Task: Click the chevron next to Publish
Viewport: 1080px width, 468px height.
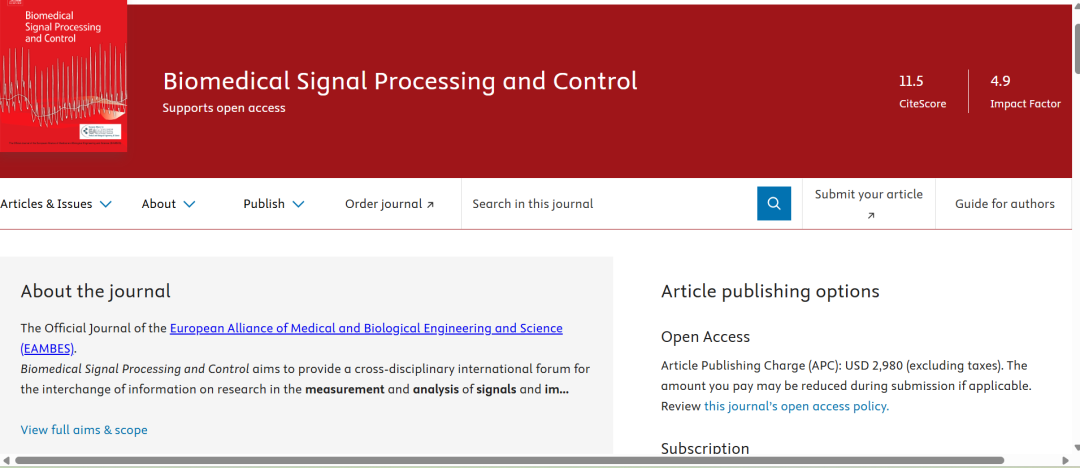Action: click(x=298, y=204)
